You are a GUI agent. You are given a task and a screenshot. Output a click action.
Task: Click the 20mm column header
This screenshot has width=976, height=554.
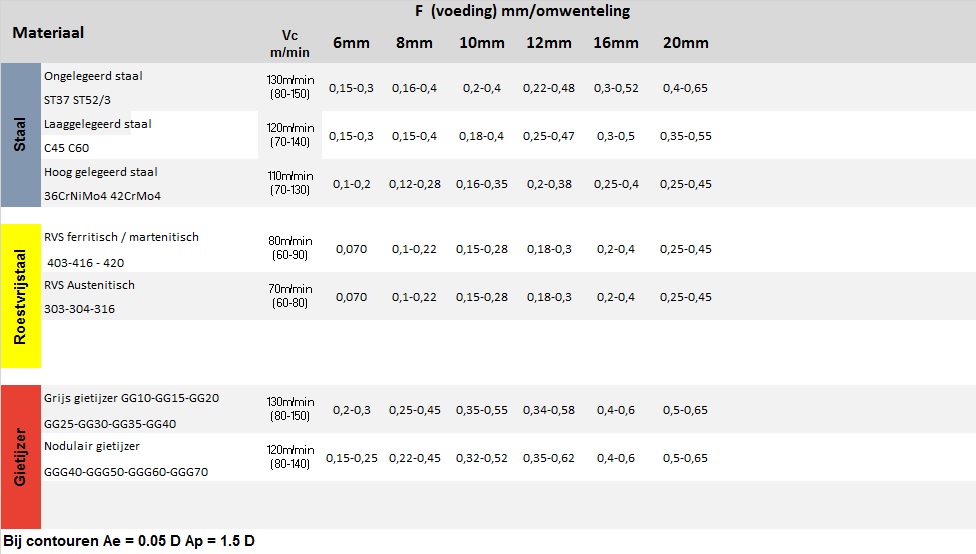point(685,43)
